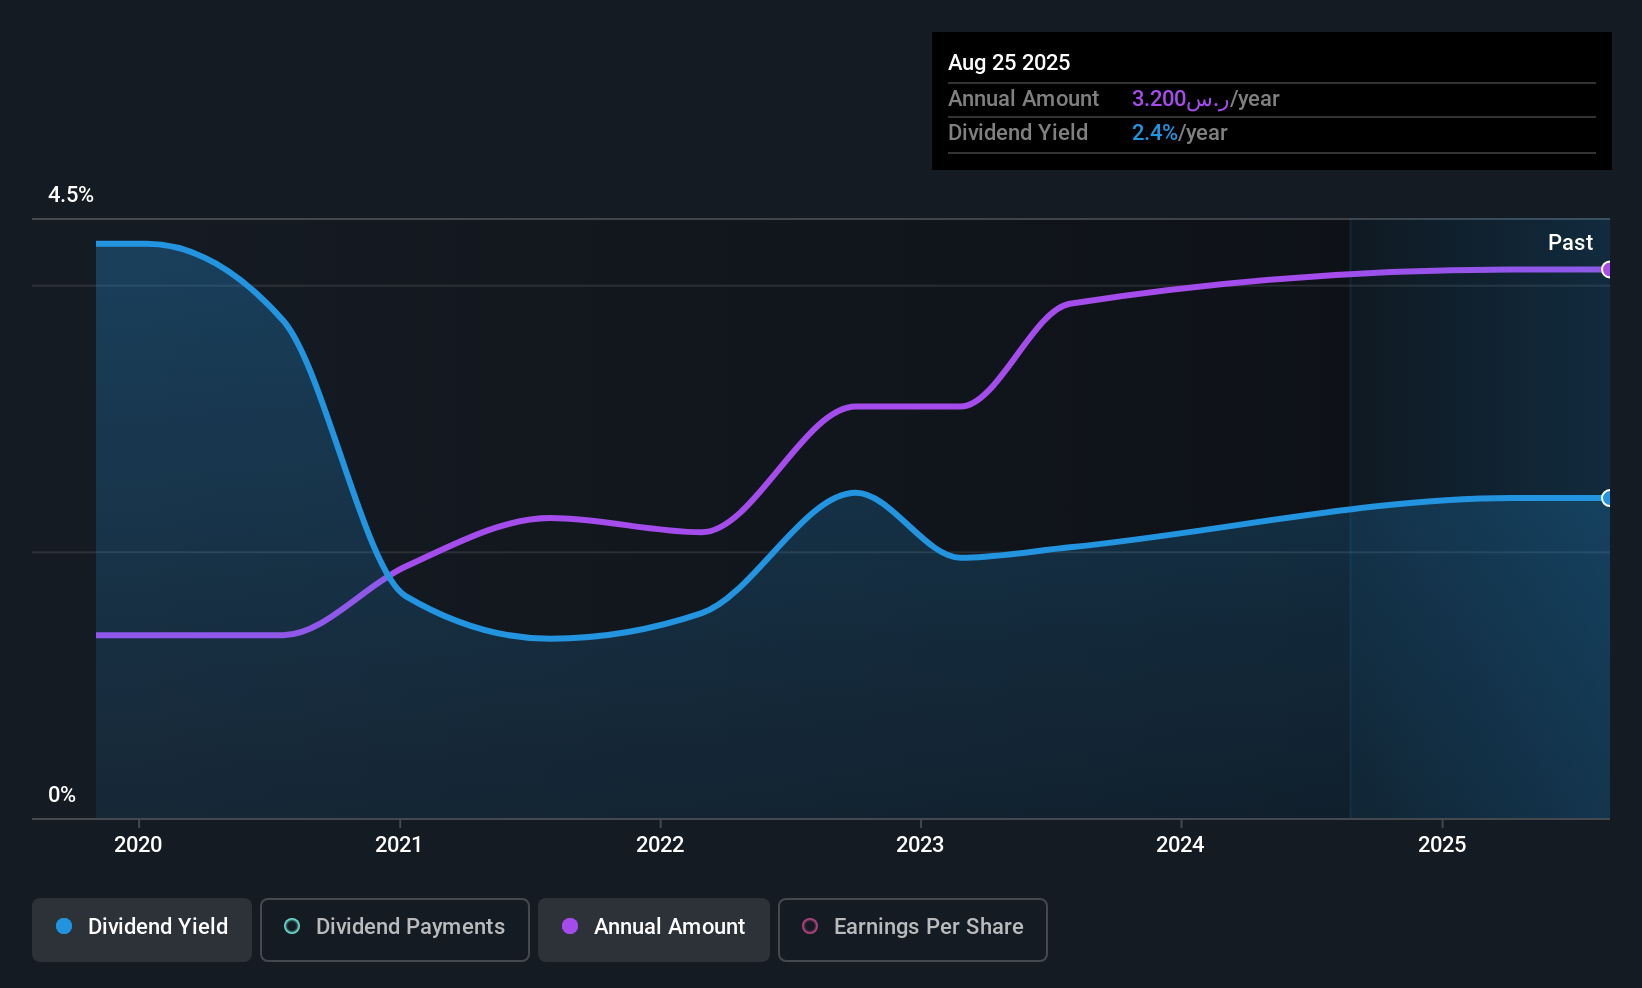Click the 2025 x-axis label
This screenshot has width=1642, height=988.
(x=1442, y=844)
